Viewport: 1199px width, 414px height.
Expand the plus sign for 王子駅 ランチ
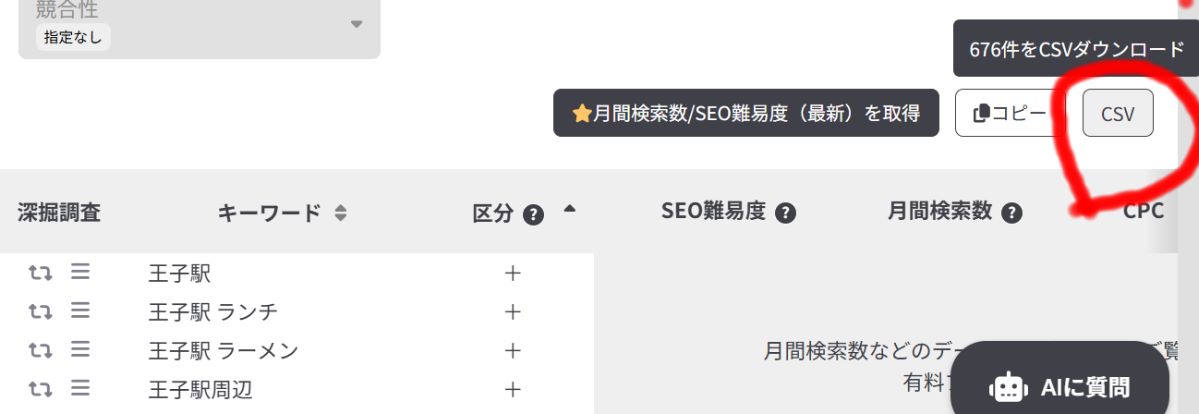pyautogui.click(x=513, y=312)
